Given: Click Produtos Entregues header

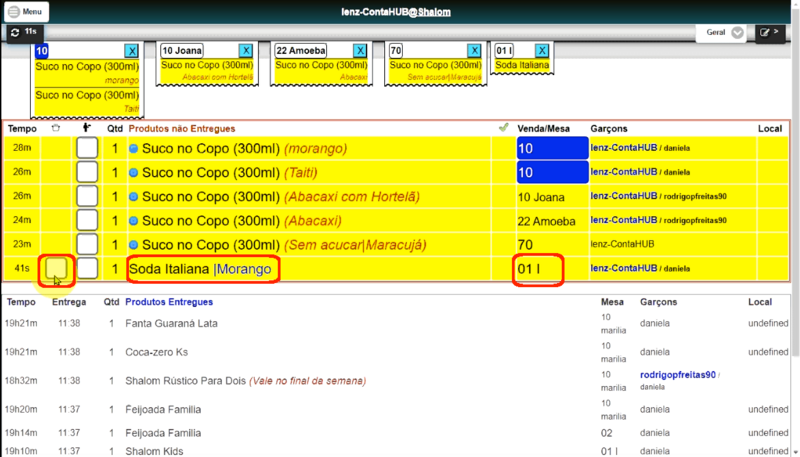Looking at the screenshot, I should point(169,302).
